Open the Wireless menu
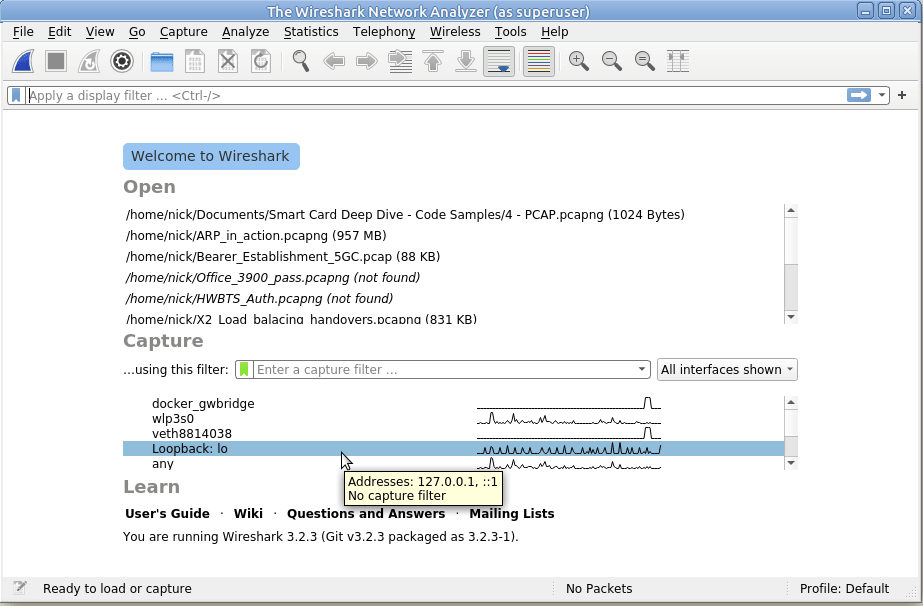Image resolution: width=923 pixels, height=606 pixels. click(x=455, y=32)
